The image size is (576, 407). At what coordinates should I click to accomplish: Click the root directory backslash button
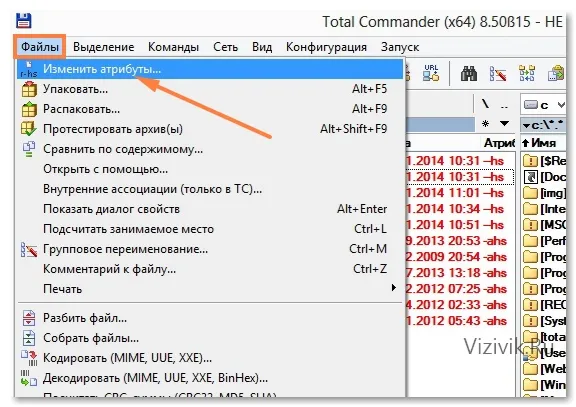tap(485, 105)
